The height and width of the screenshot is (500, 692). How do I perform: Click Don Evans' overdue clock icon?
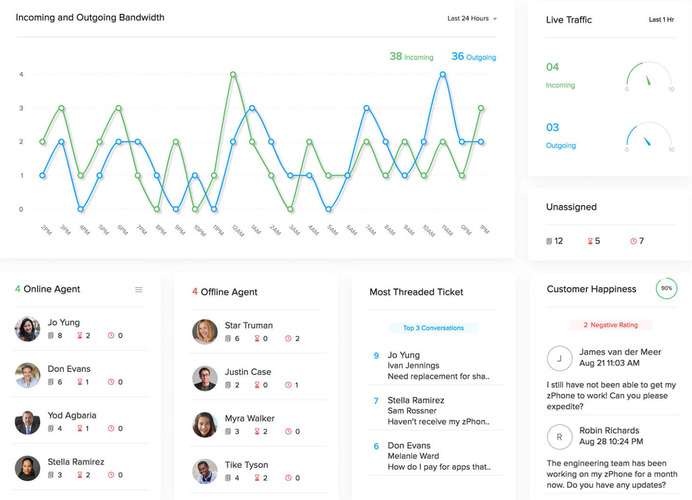pos(111,382)
